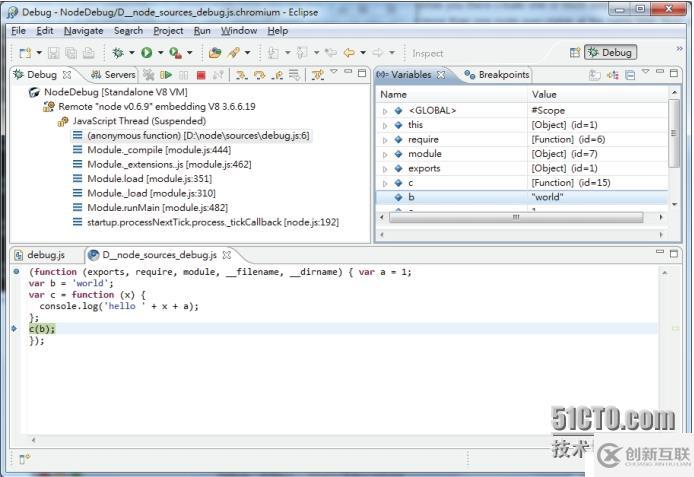The image size is (694, 477).
Task: Maximize the Variables view panel
Action: click(674, 73)
